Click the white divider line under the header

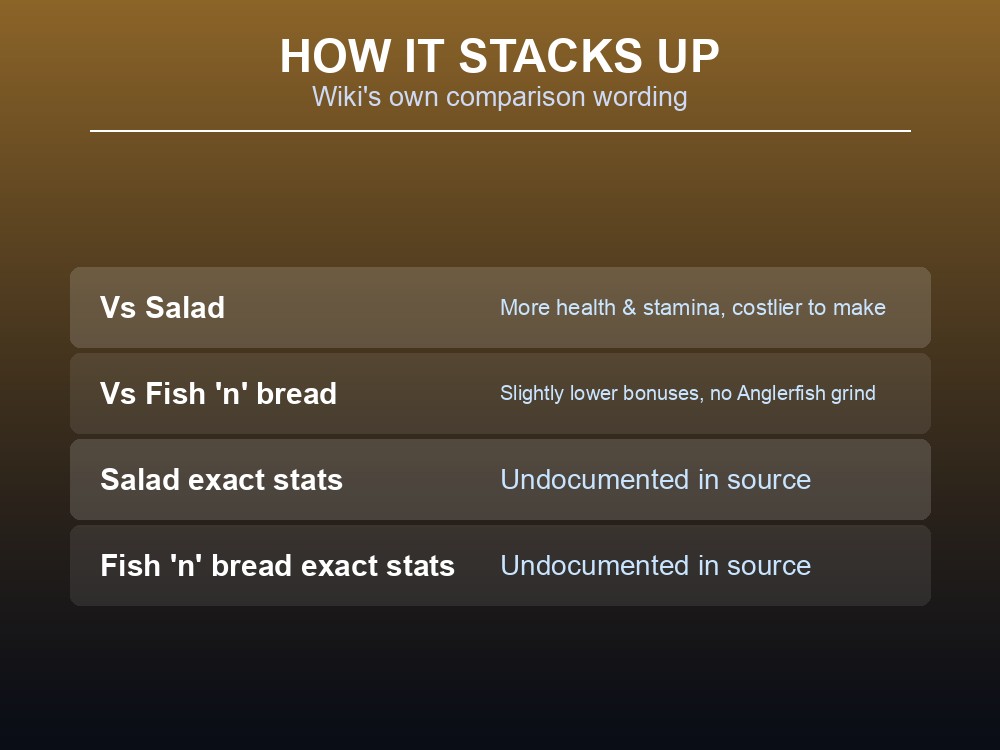500,131
